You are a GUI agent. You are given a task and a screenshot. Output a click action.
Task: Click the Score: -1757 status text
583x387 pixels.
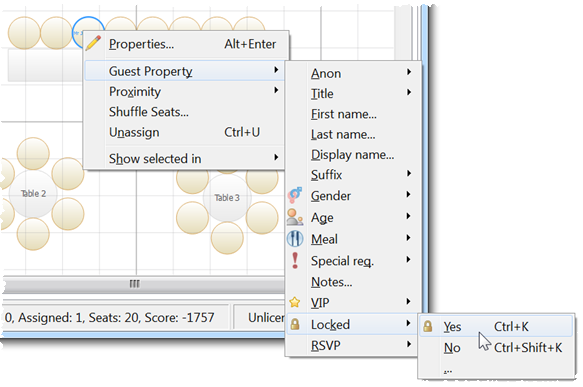pyautogui.click(x=179, y=317)
